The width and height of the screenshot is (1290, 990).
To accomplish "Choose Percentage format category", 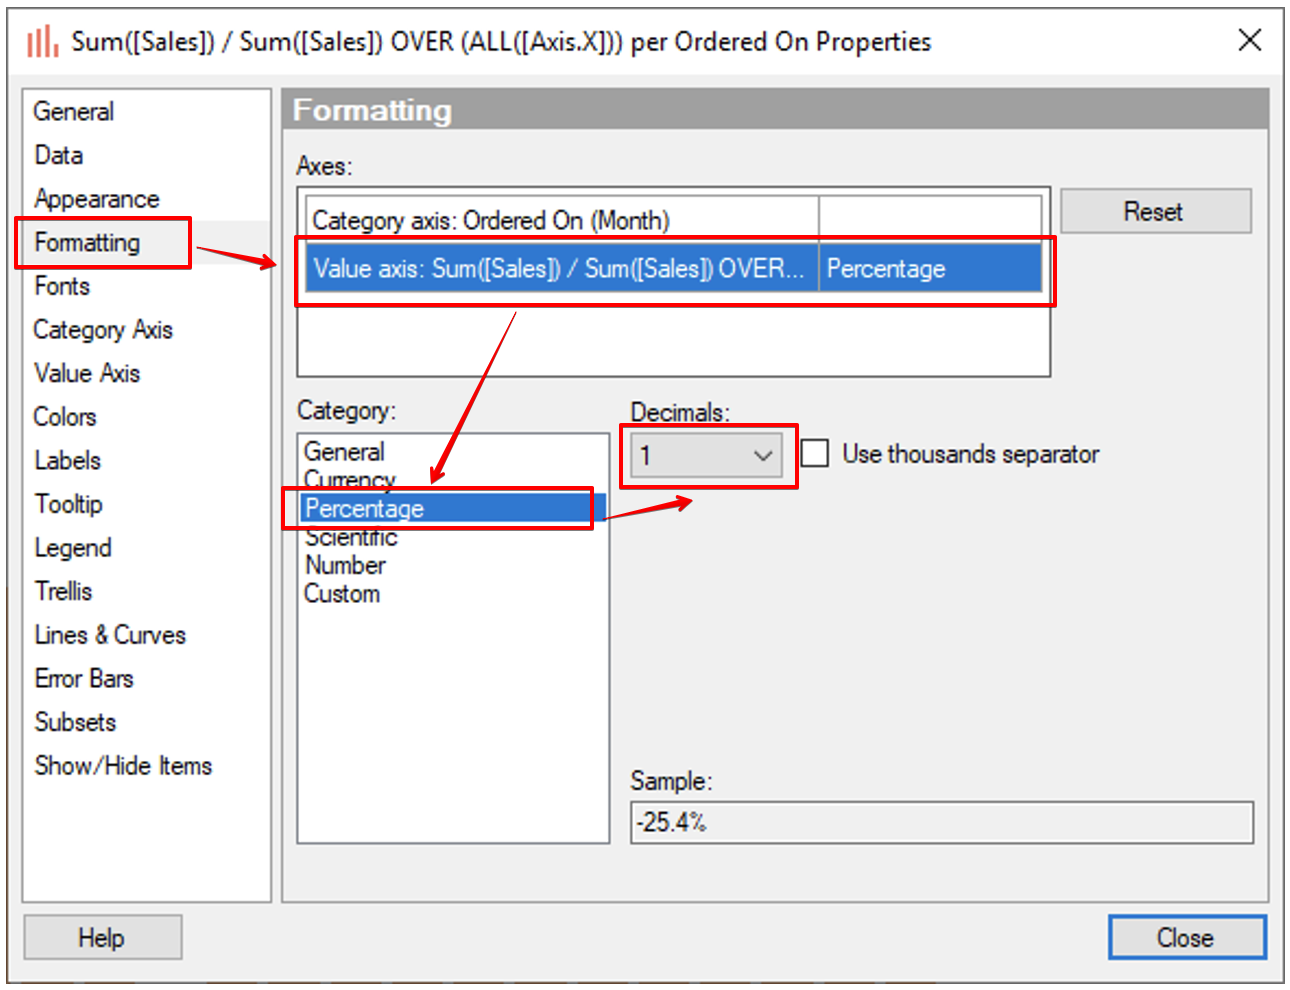I will tap(452, 508).
